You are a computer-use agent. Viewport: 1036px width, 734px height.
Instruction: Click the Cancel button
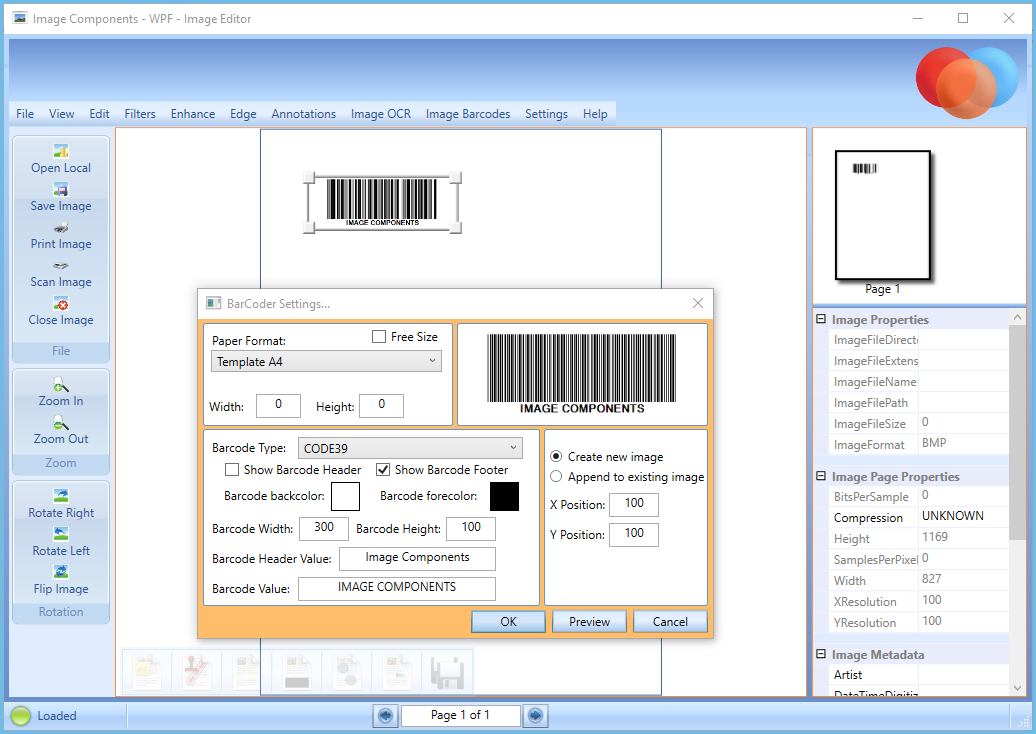point(670,622)
